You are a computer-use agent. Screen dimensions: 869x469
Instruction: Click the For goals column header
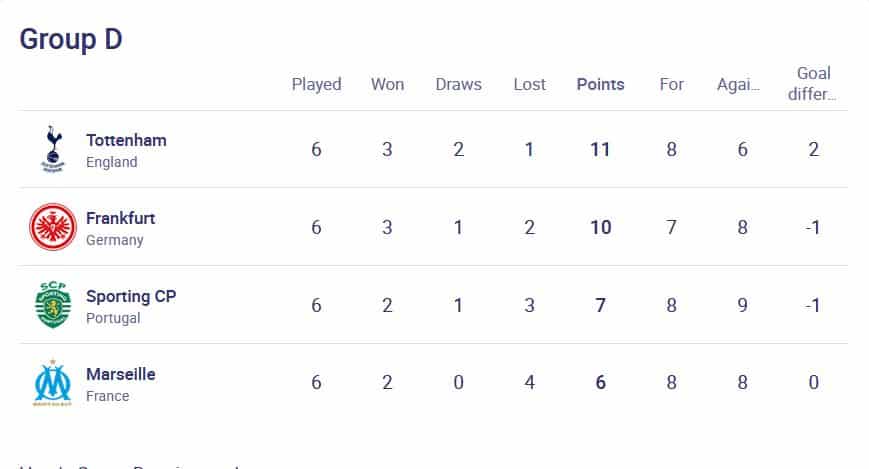click(671, 84)
